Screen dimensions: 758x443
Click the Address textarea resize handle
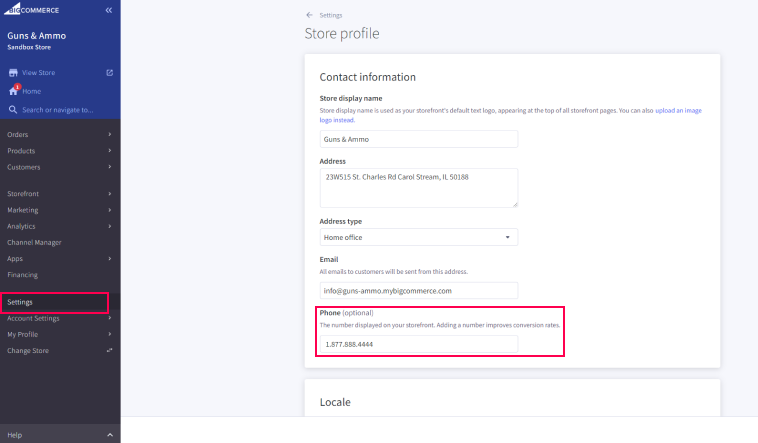pyautogui.click(x=515, y=204)
